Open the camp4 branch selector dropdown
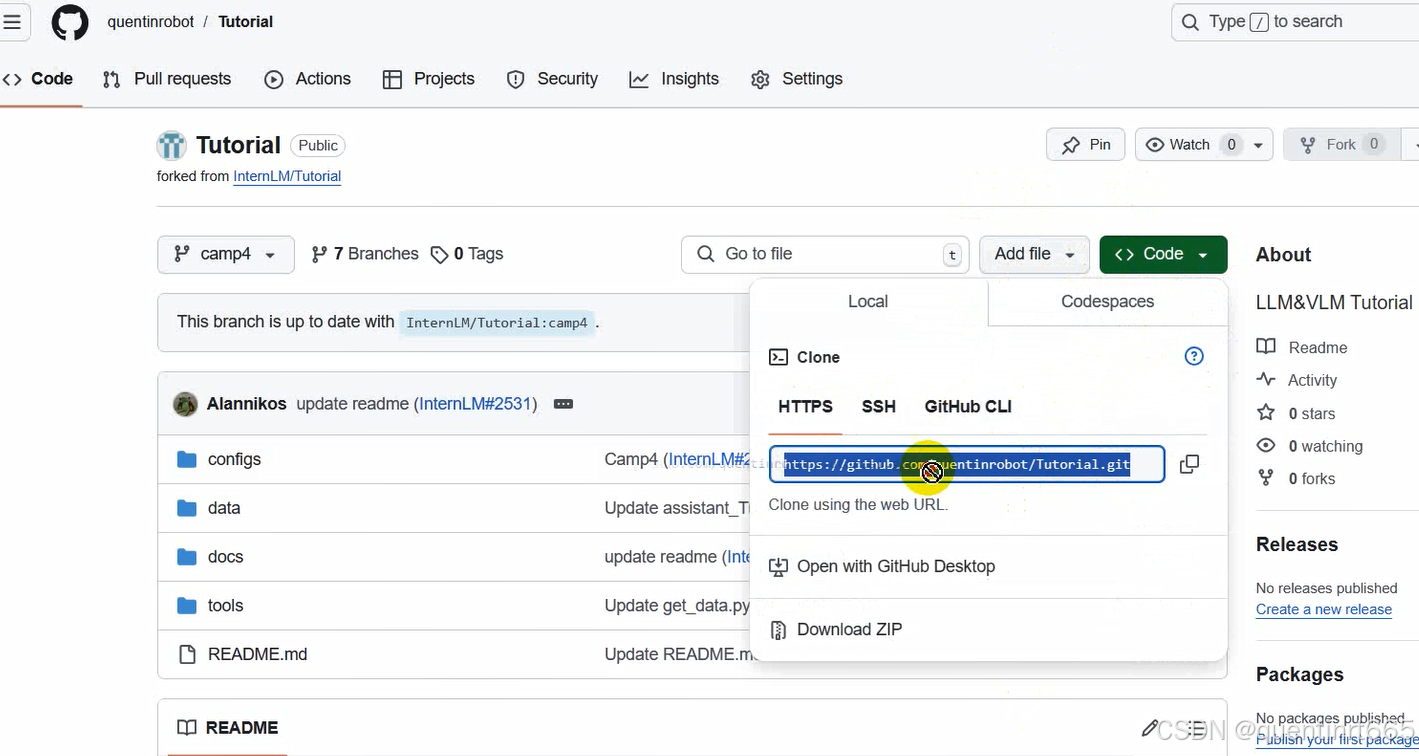This screenshot has height=756, width=1419. click(x=226, y=254)
